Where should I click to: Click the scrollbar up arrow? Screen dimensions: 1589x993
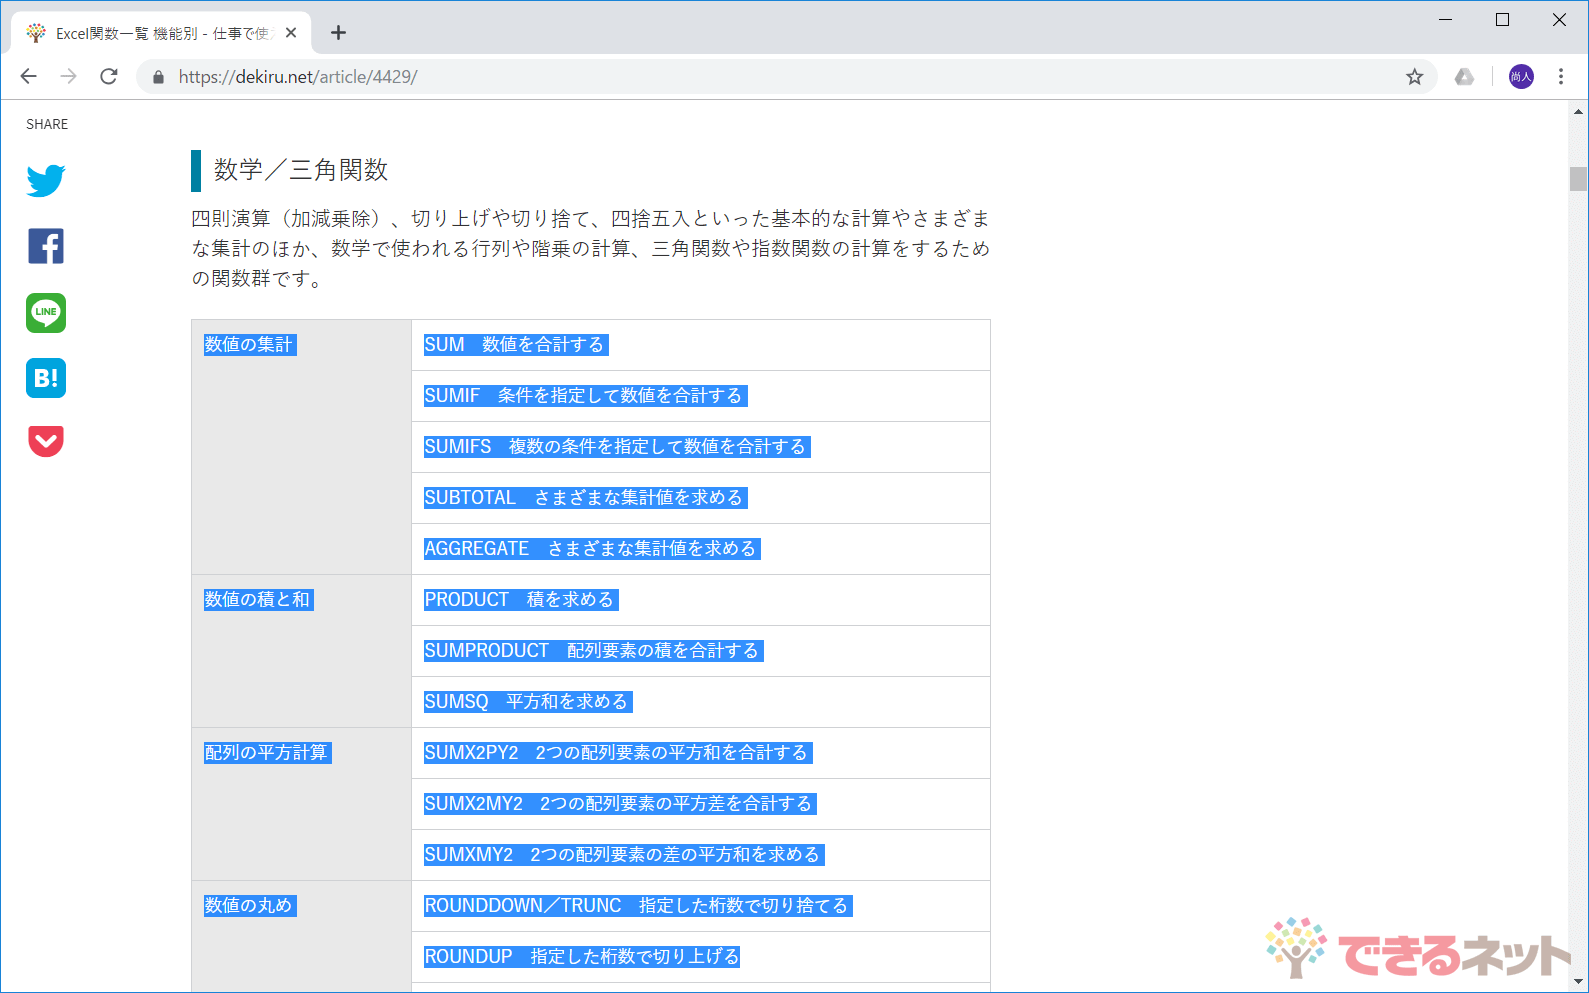pyautogui.click(x=1578, y=112)
